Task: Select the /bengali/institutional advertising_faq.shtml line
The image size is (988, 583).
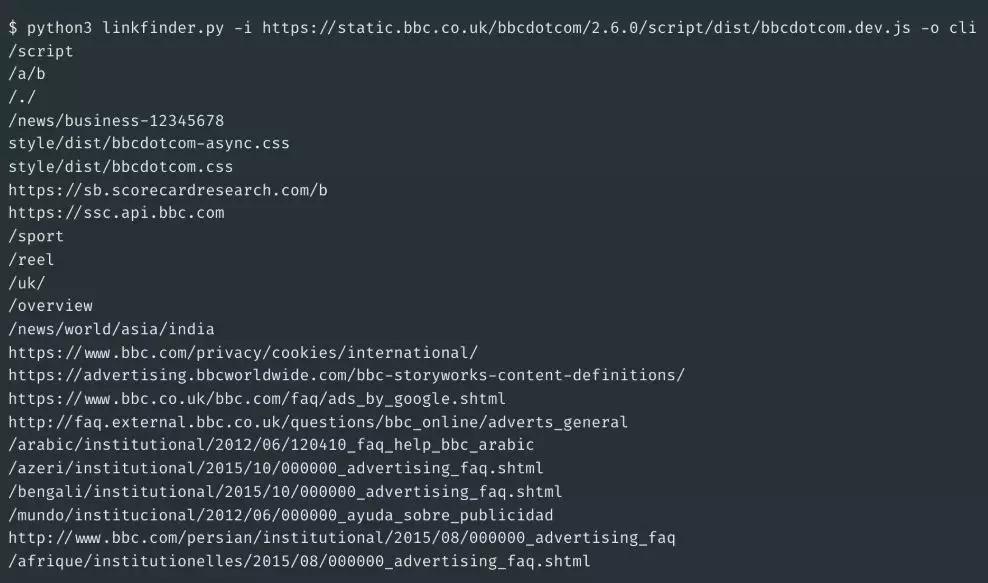Action: point(285,491)
